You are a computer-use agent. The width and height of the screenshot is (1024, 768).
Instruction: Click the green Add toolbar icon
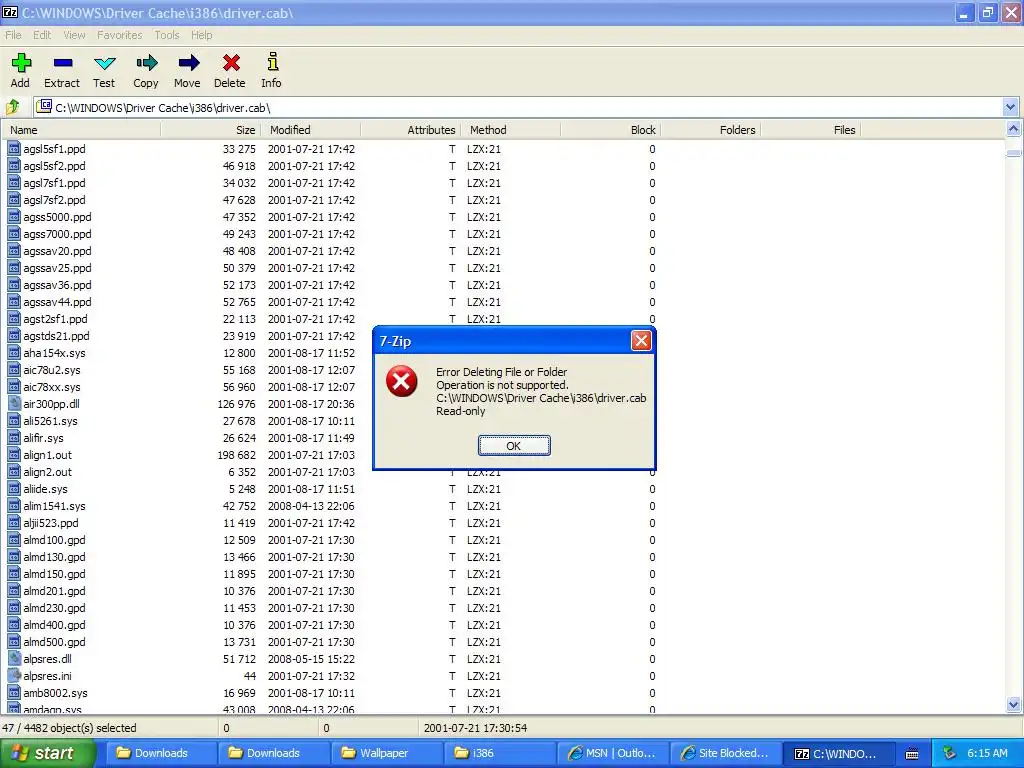point(21,63)
